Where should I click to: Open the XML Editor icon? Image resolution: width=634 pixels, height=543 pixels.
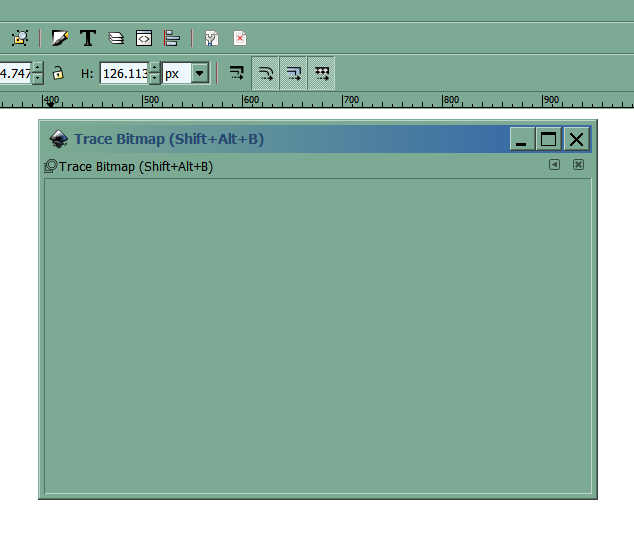(x=144, y=38)
